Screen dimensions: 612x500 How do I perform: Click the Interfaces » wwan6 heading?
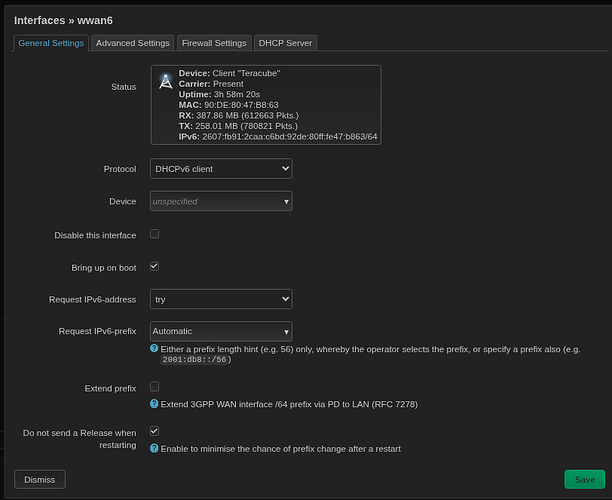pos(63,20)
